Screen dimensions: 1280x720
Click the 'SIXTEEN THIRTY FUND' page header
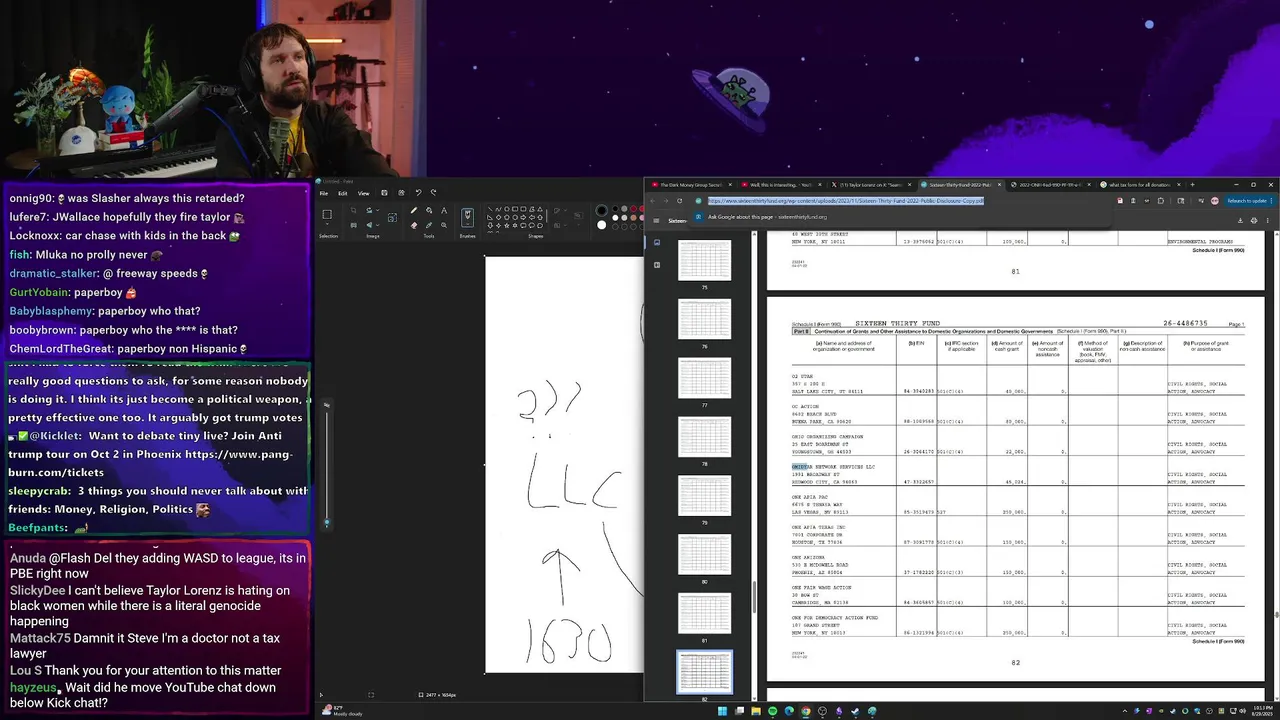coord(898,324)
